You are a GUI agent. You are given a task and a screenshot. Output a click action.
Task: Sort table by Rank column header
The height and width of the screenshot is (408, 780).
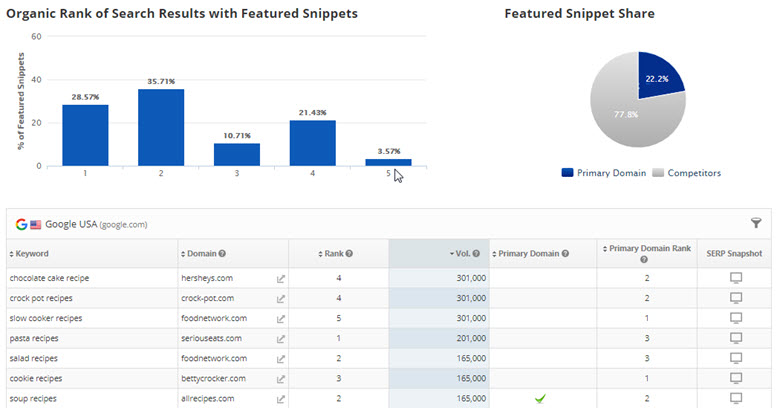pyautogui.click(x=334, y=254)
